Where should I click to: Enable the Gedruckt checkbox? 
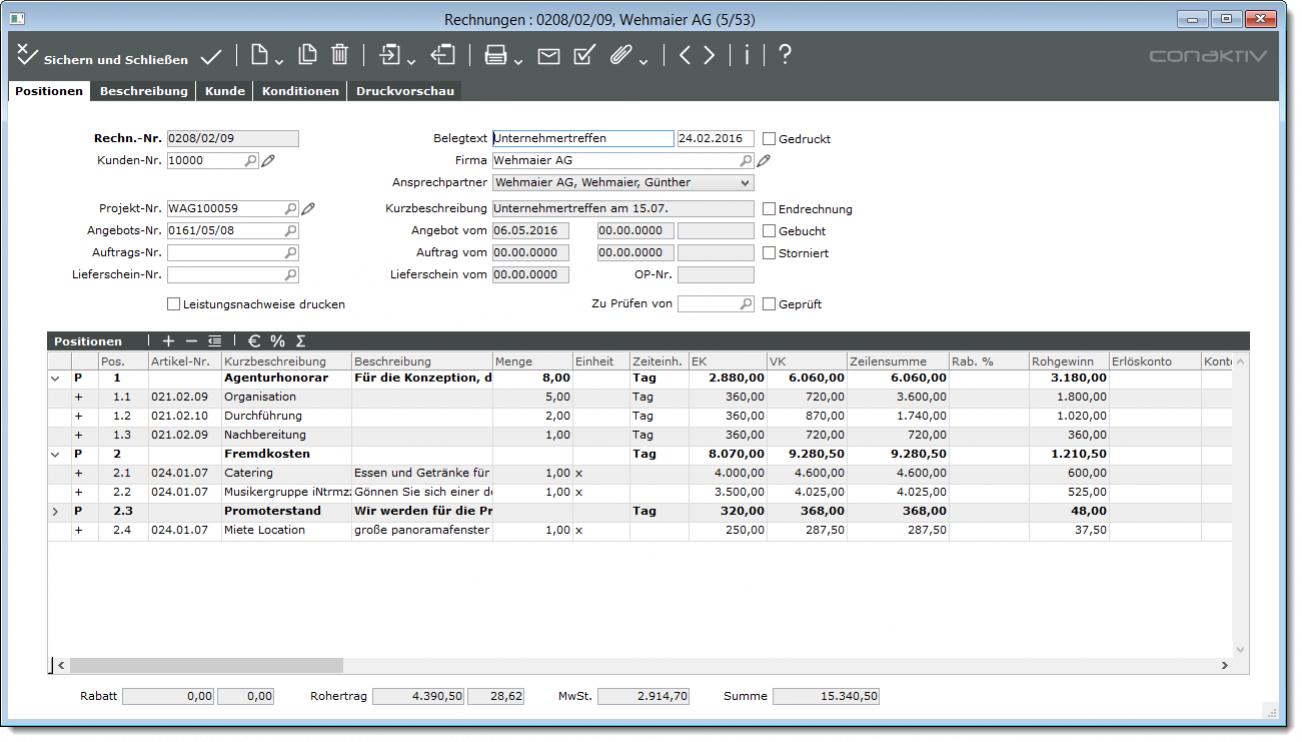pos(769,139)
